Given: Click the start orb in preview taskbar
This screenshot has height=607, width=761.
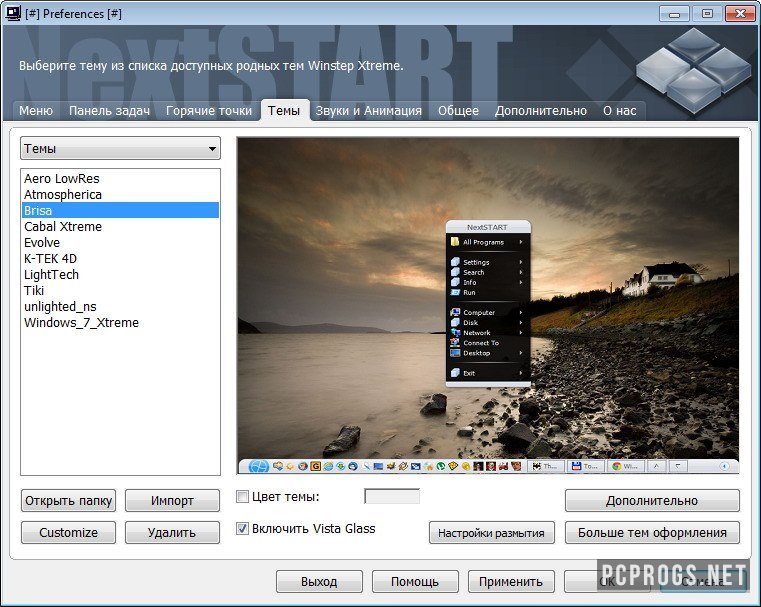Looking at the screenshot, I should [259, 466].
